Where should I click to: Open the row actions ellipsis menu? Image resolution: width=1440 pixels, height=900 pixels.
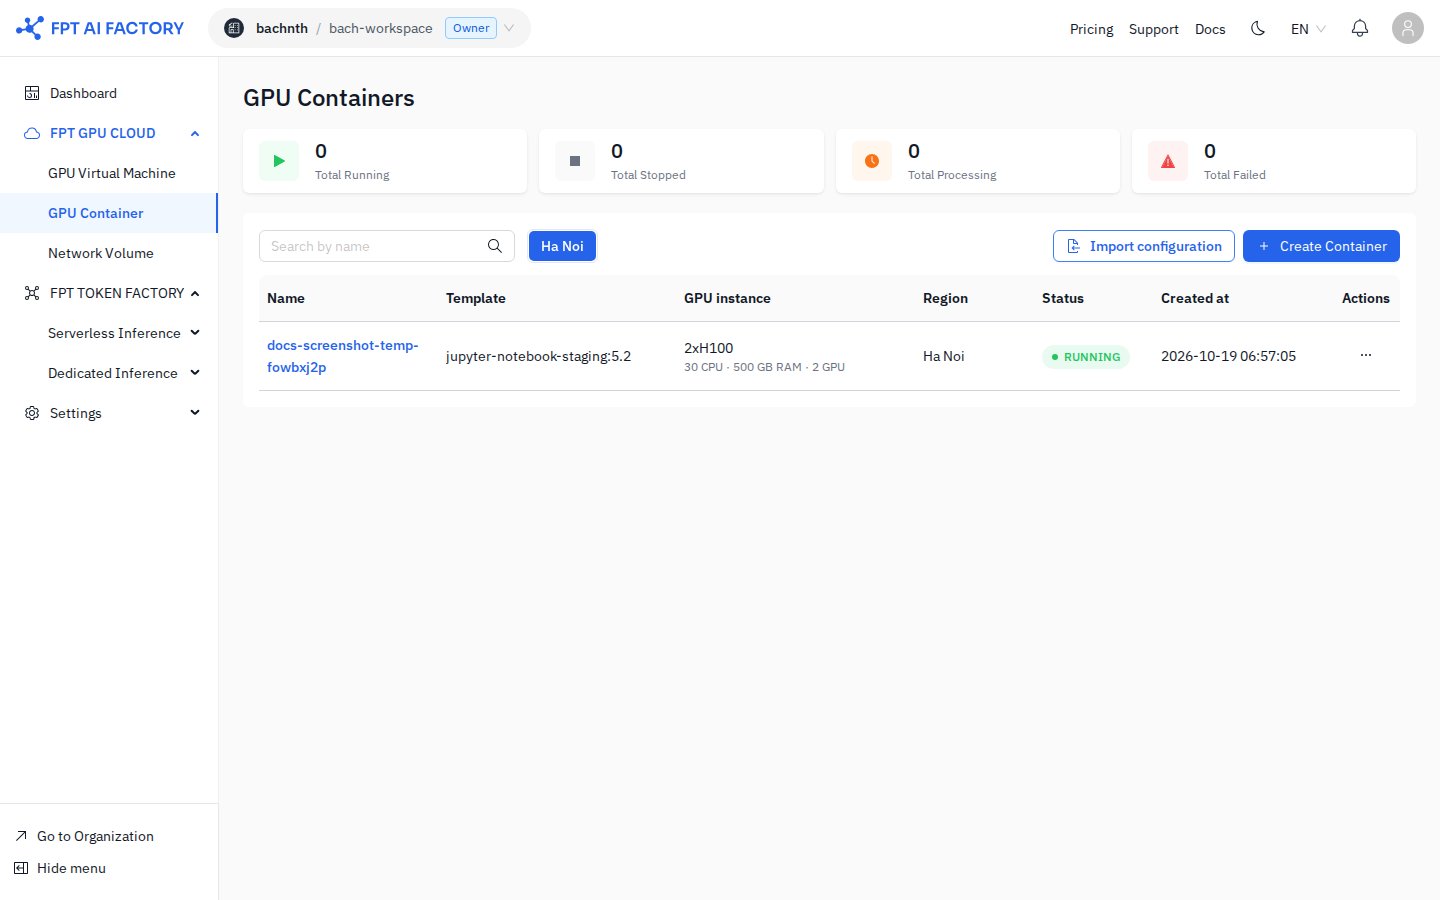1366,356
